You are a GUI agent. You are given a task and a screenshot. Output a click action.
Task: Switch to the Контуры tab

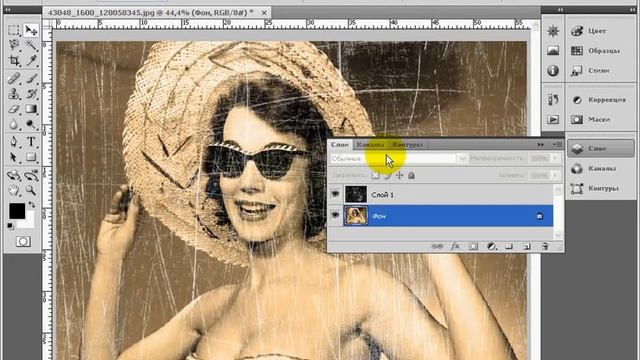coord(407,144)
